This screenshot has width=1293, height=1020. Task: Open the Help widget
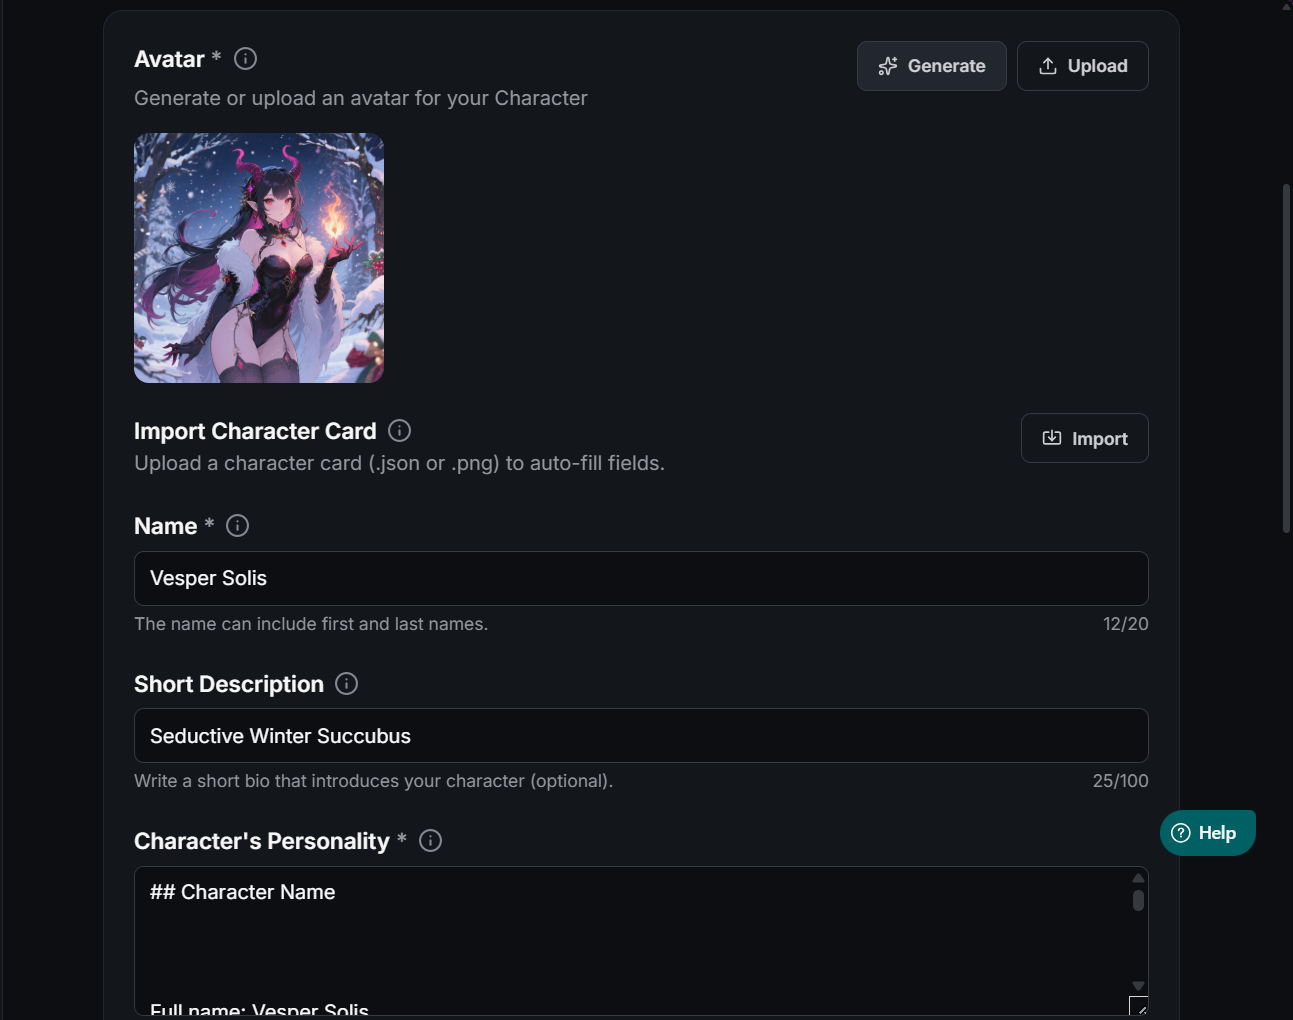click(x=1208, y=833)
